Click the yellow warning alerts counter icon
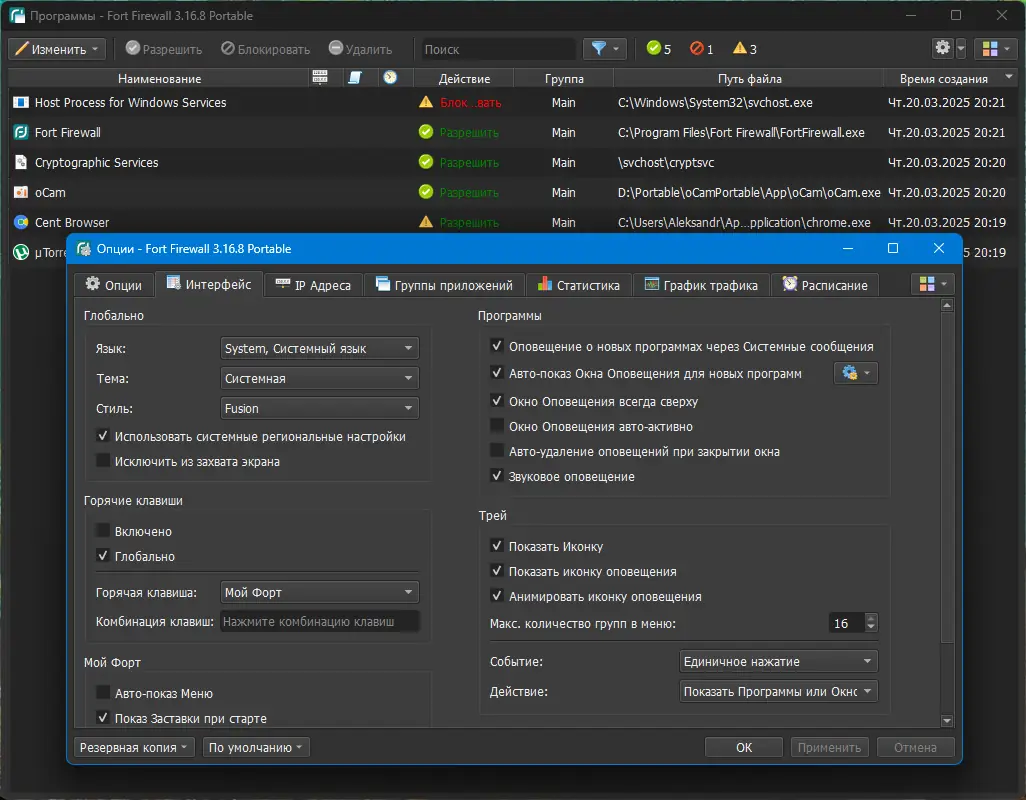The image size is (1026, 800). 739,48
